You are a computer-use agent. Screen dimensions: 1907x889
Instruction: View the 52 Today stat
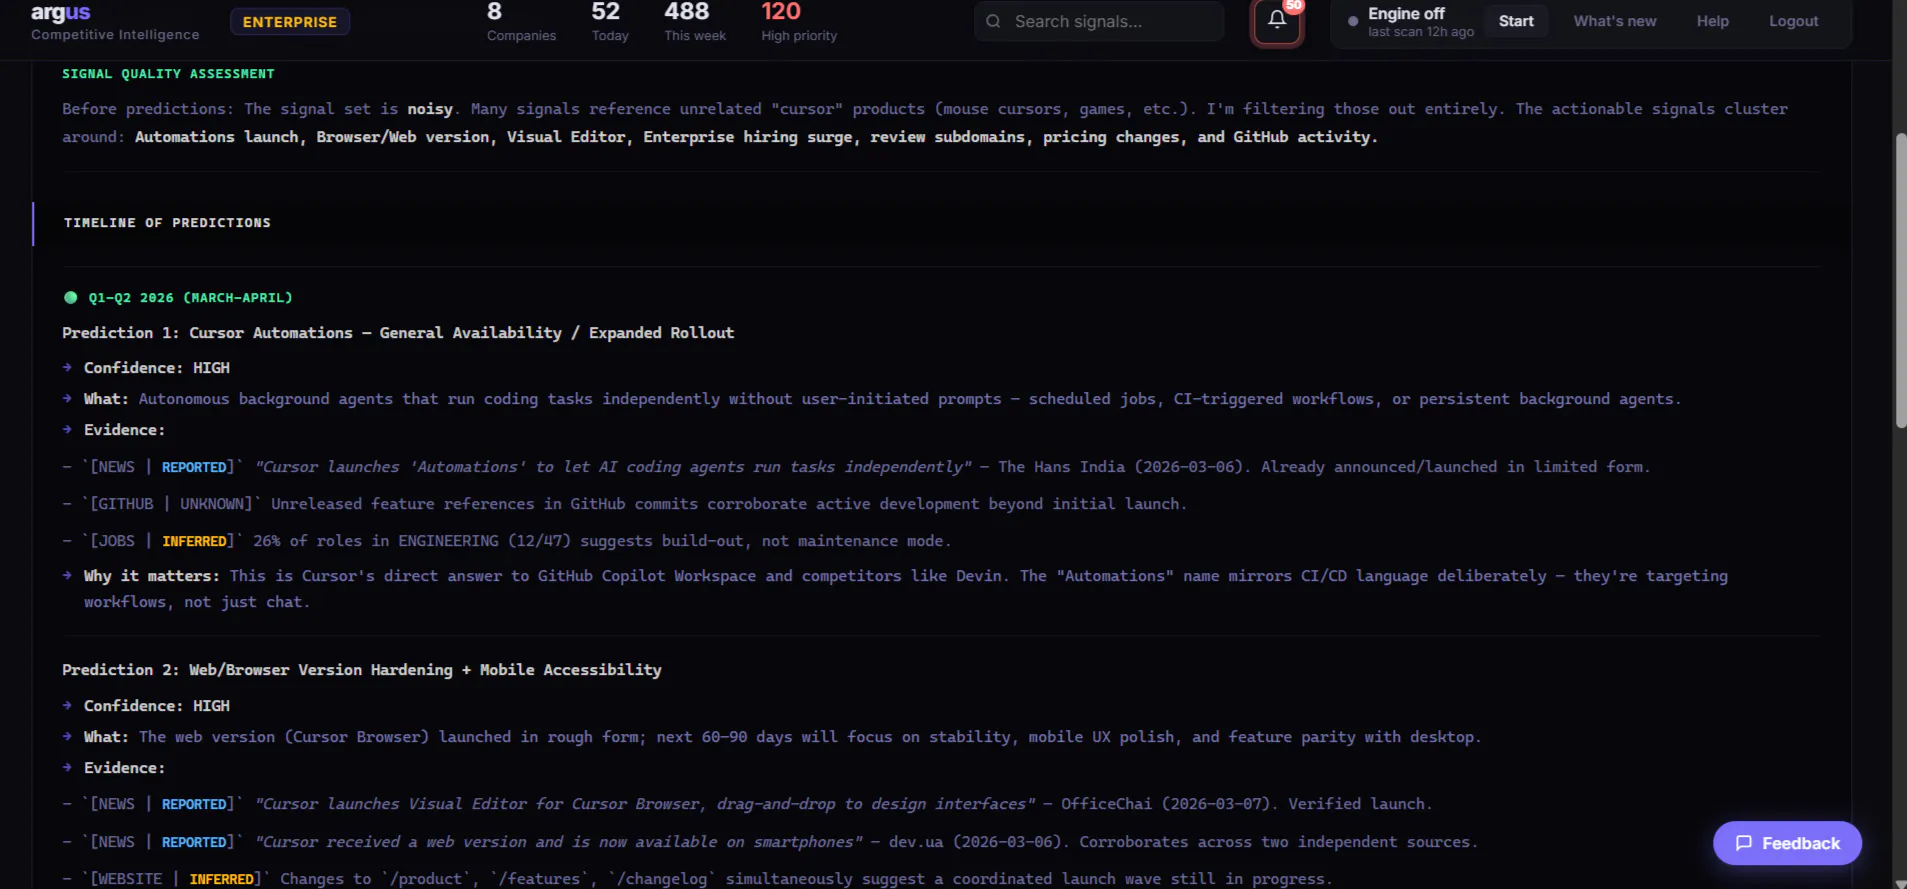pos(610,22)
